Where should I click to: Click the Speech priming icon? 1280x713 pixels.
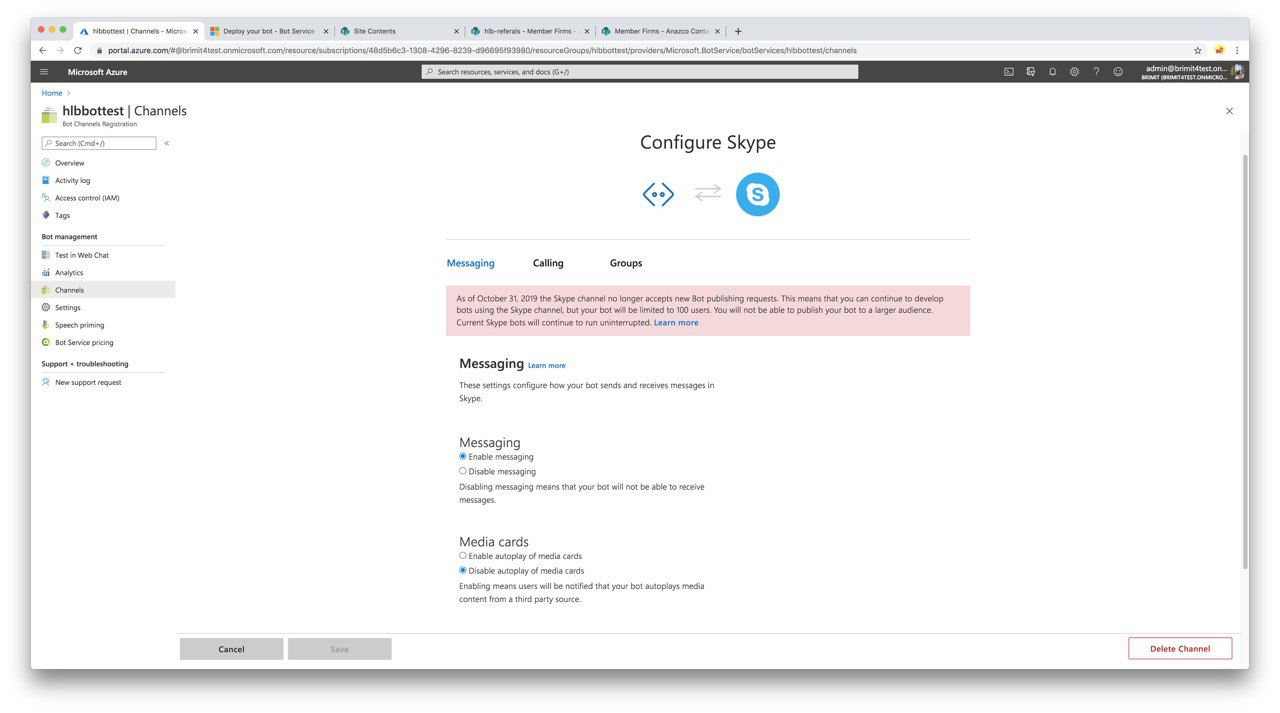click(x=46, y=325)
